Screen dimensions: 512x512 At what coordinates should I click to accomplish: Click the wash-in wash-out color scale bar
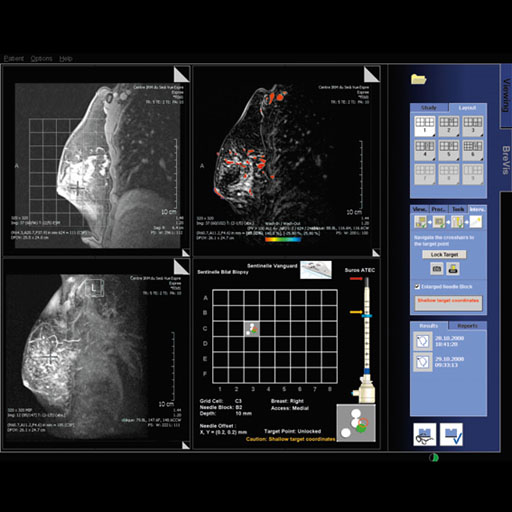point(283,239)
